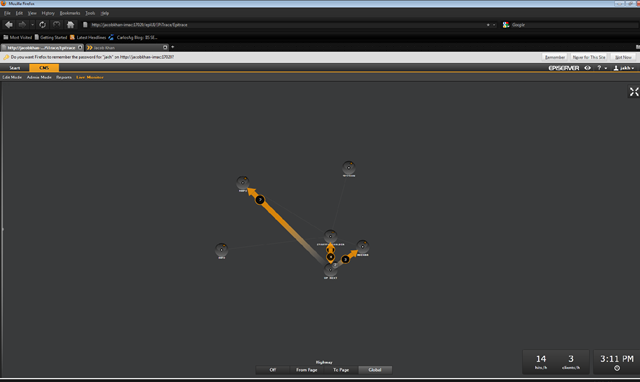Reload the page with the refresh icon

[42, 25]
